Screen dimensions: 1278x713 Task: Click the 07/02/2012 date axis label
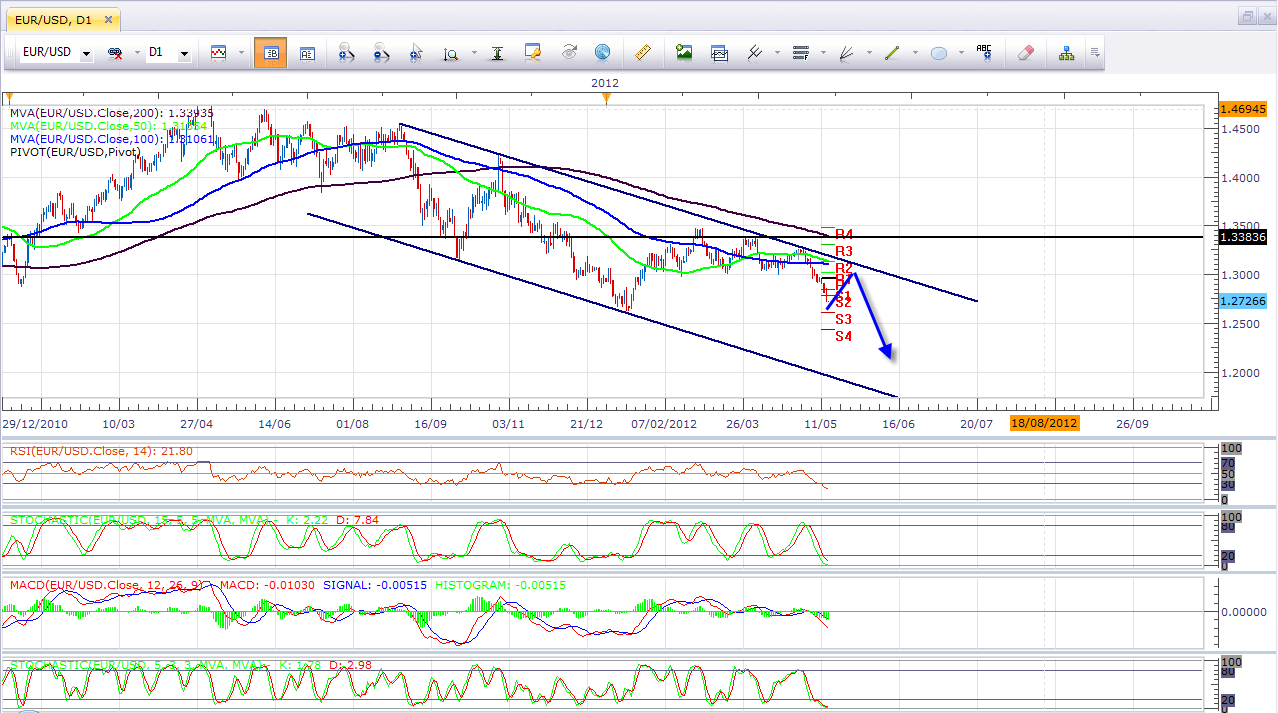pyautogui.click(x=664, y=423)
